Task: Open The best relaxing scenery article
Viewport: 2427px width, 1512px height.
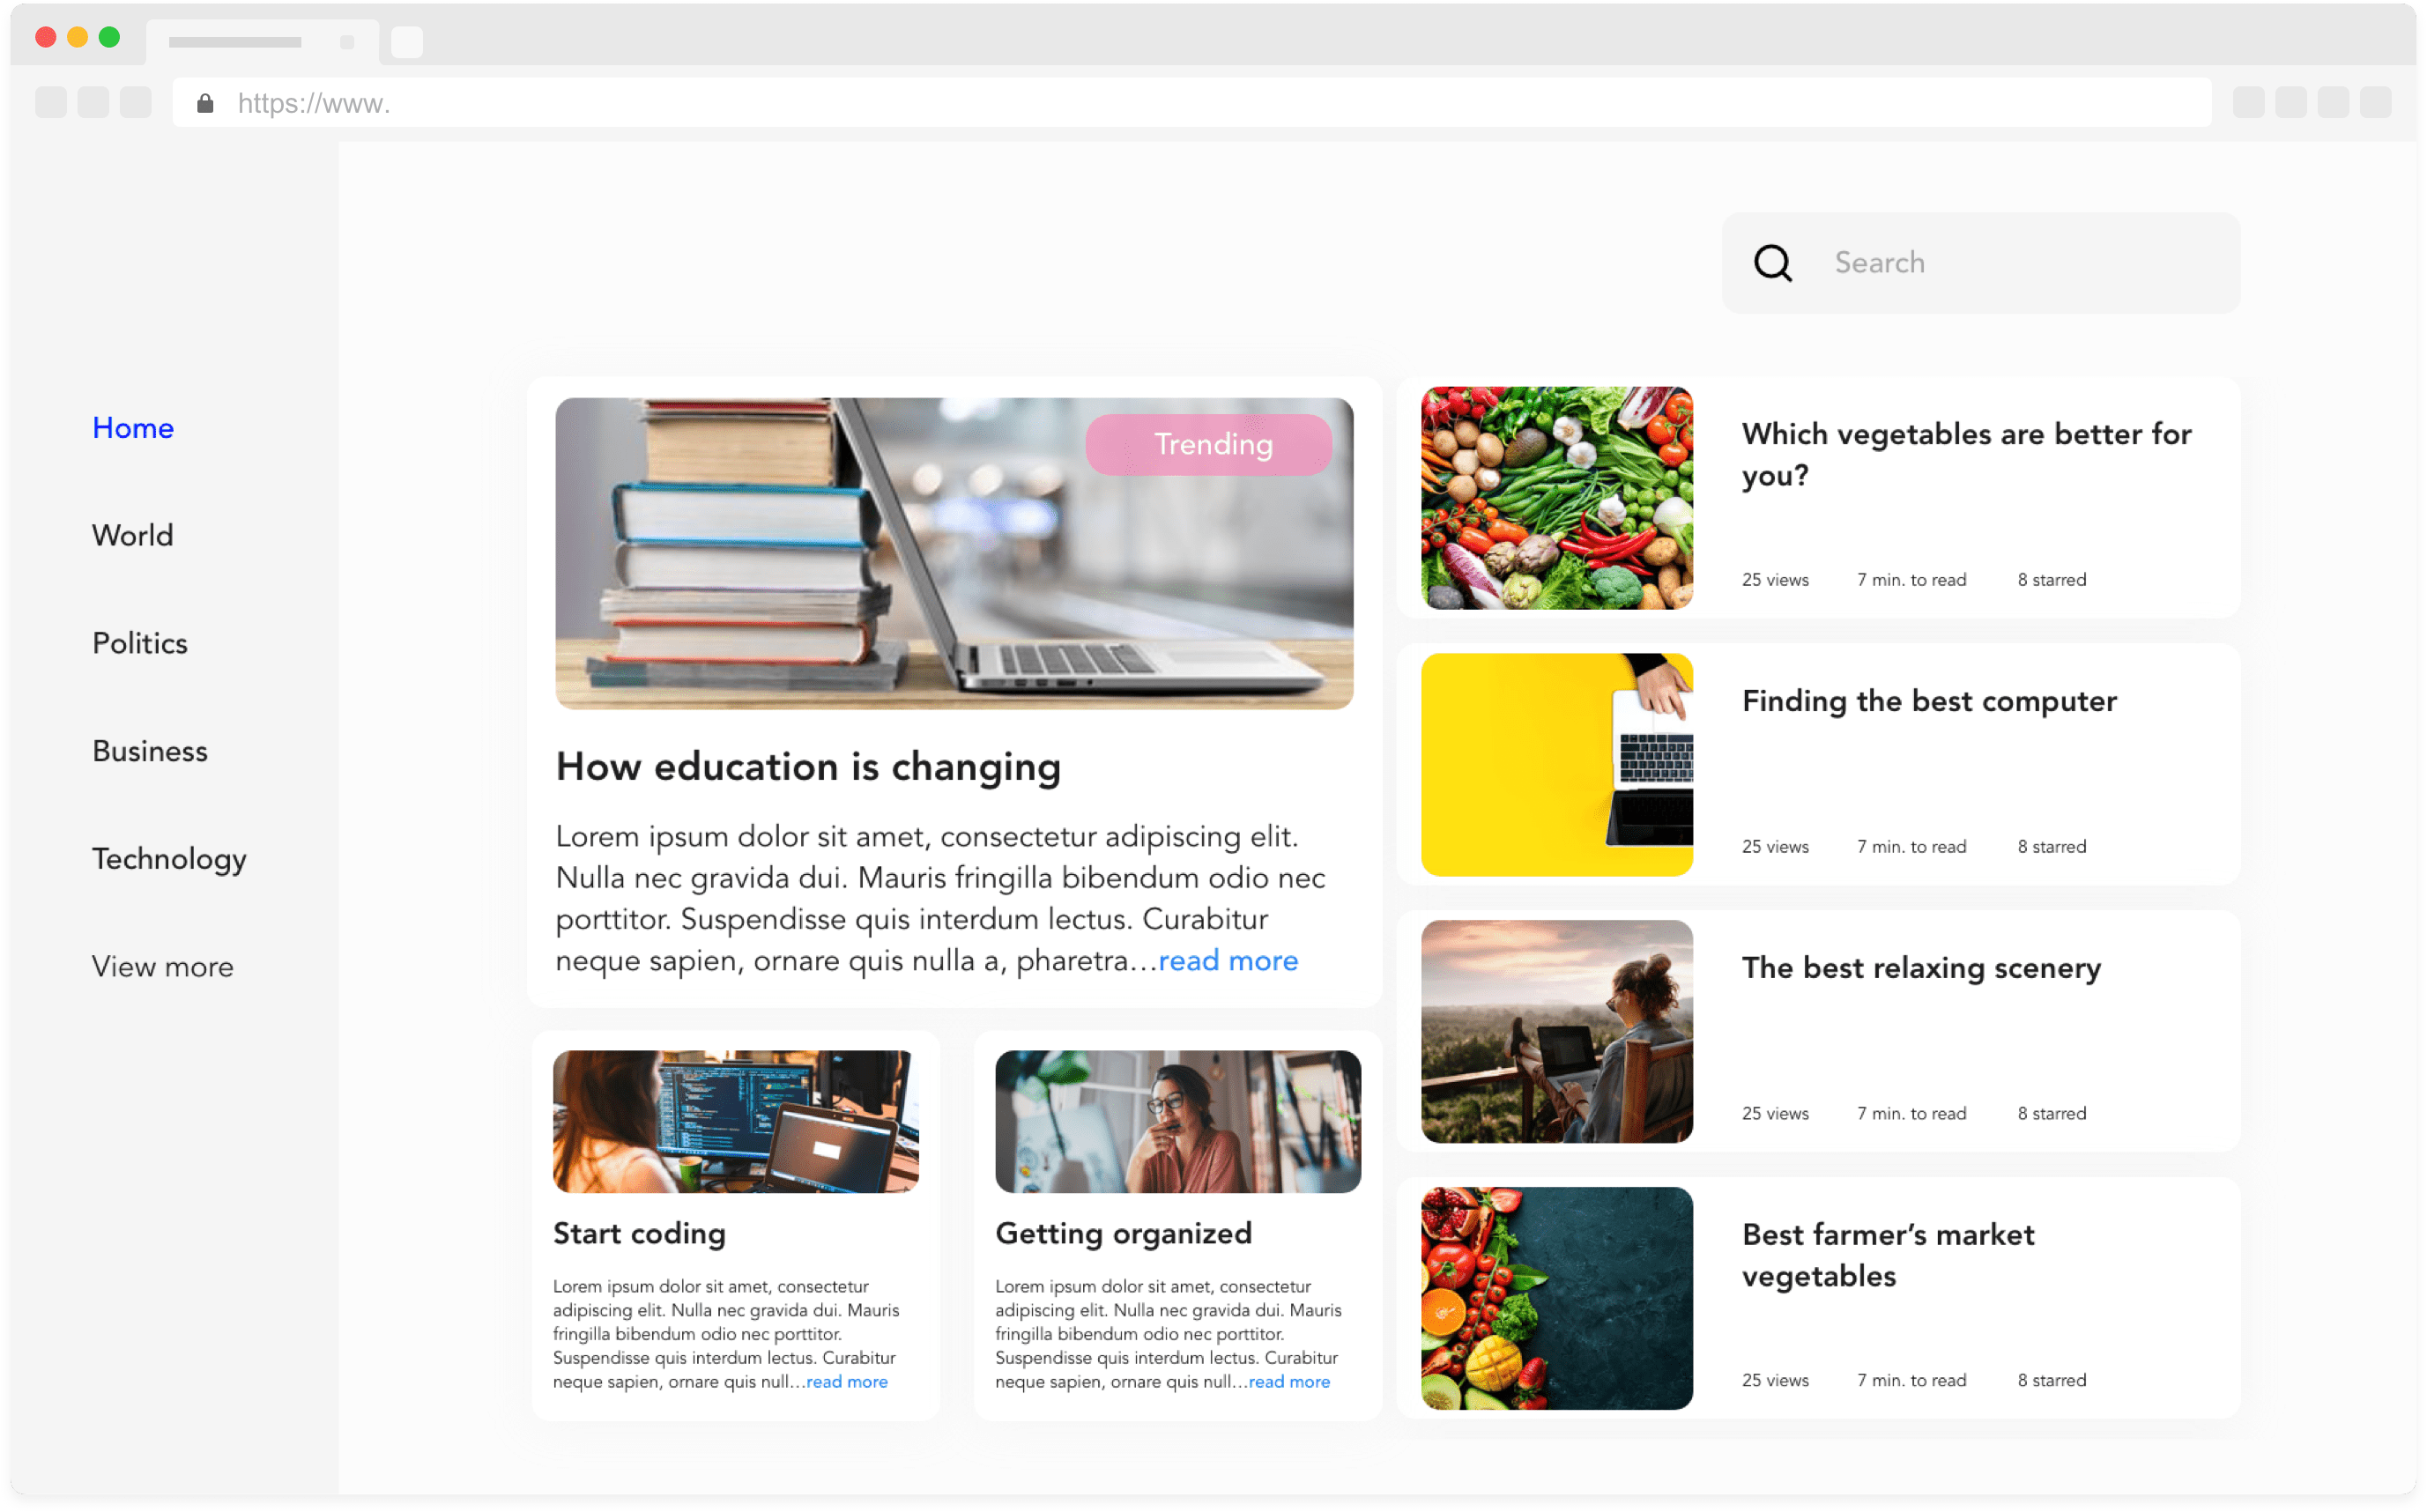Action: [x=1921, y=969]
